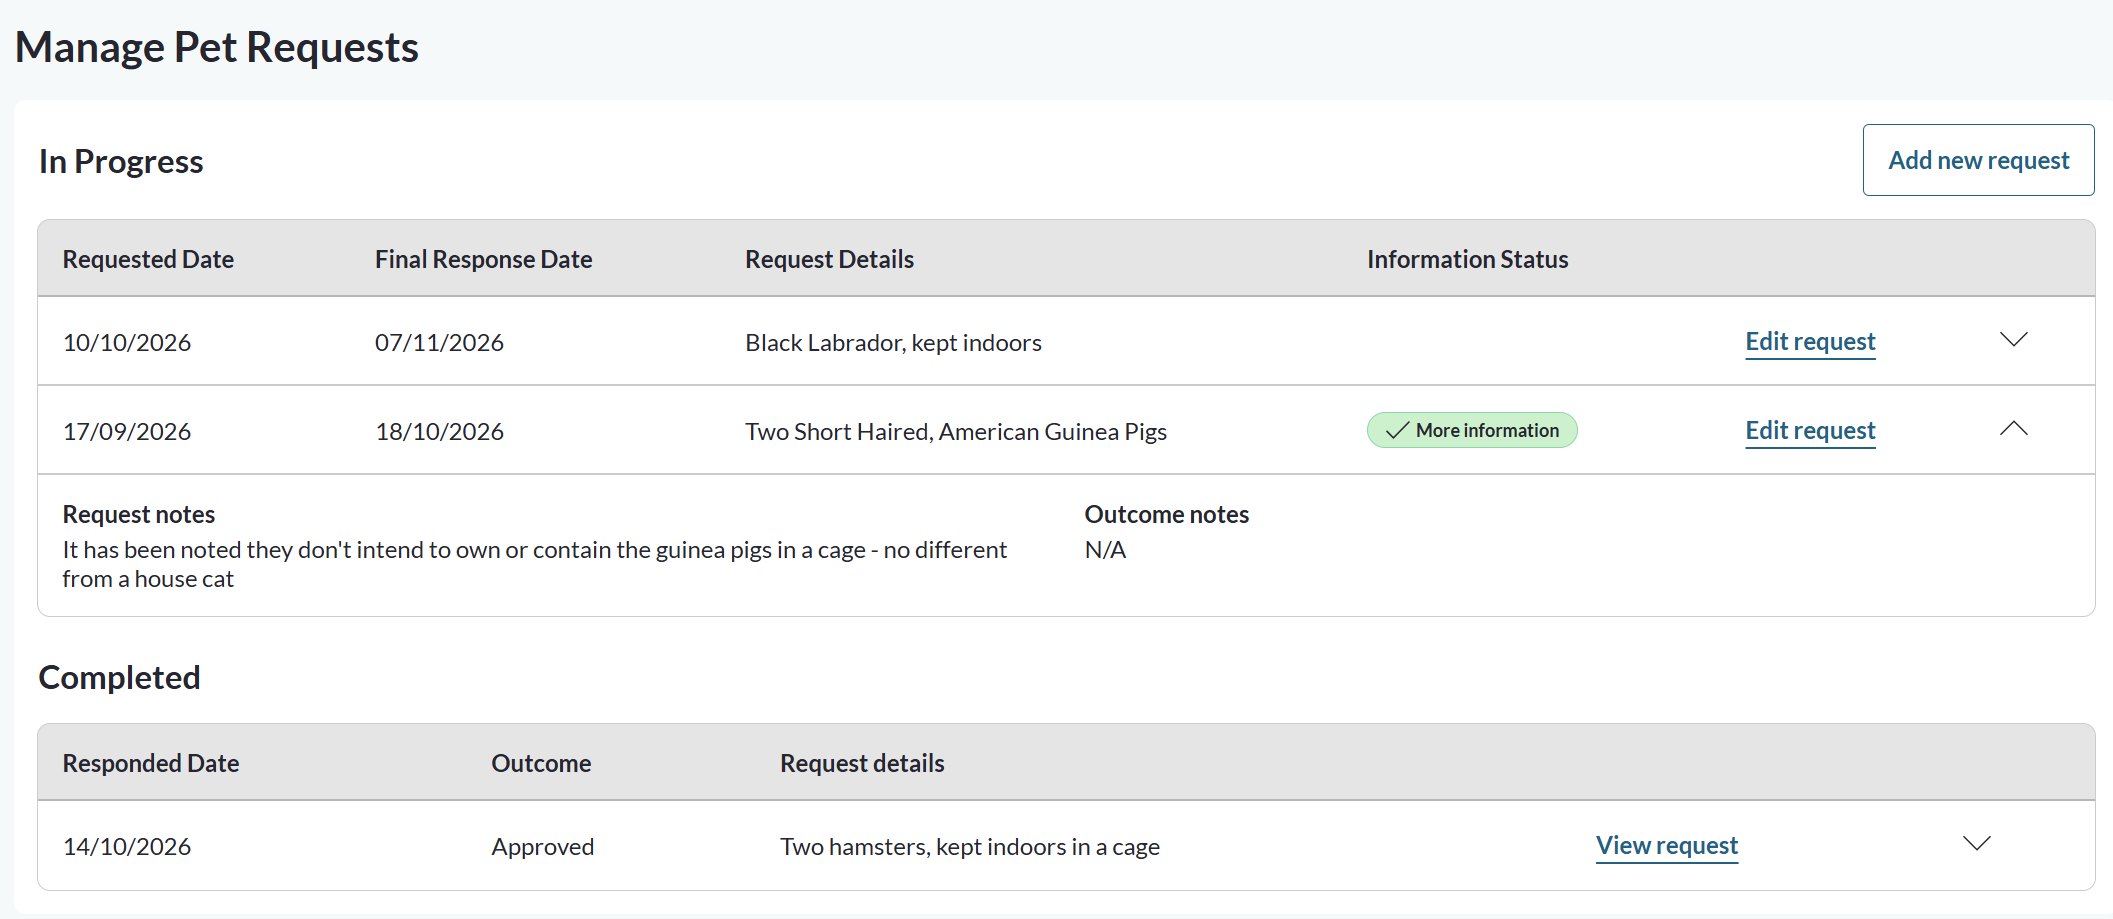Select the 10/10/2026 requested date
Image resolution: width=2113 pixels, height=919 pixels.
[127, 343]
